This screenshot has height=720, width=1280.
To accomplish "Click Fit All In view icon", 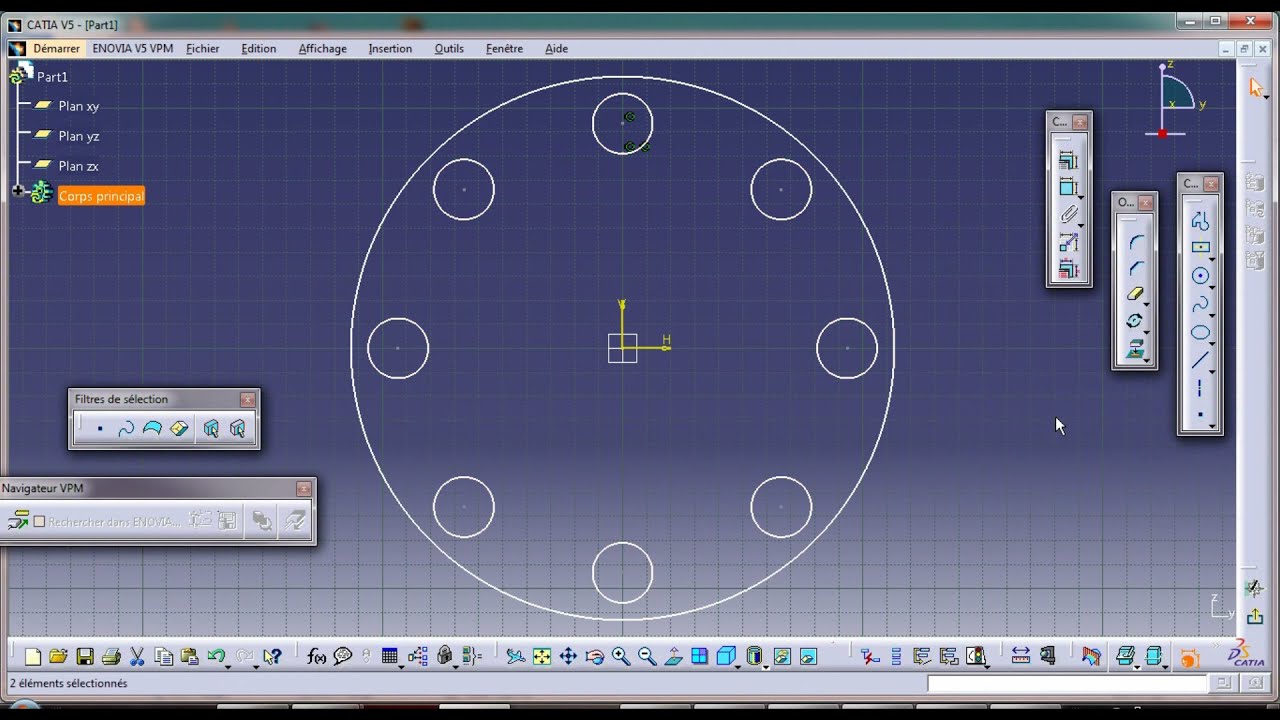I will pos(542,657).
